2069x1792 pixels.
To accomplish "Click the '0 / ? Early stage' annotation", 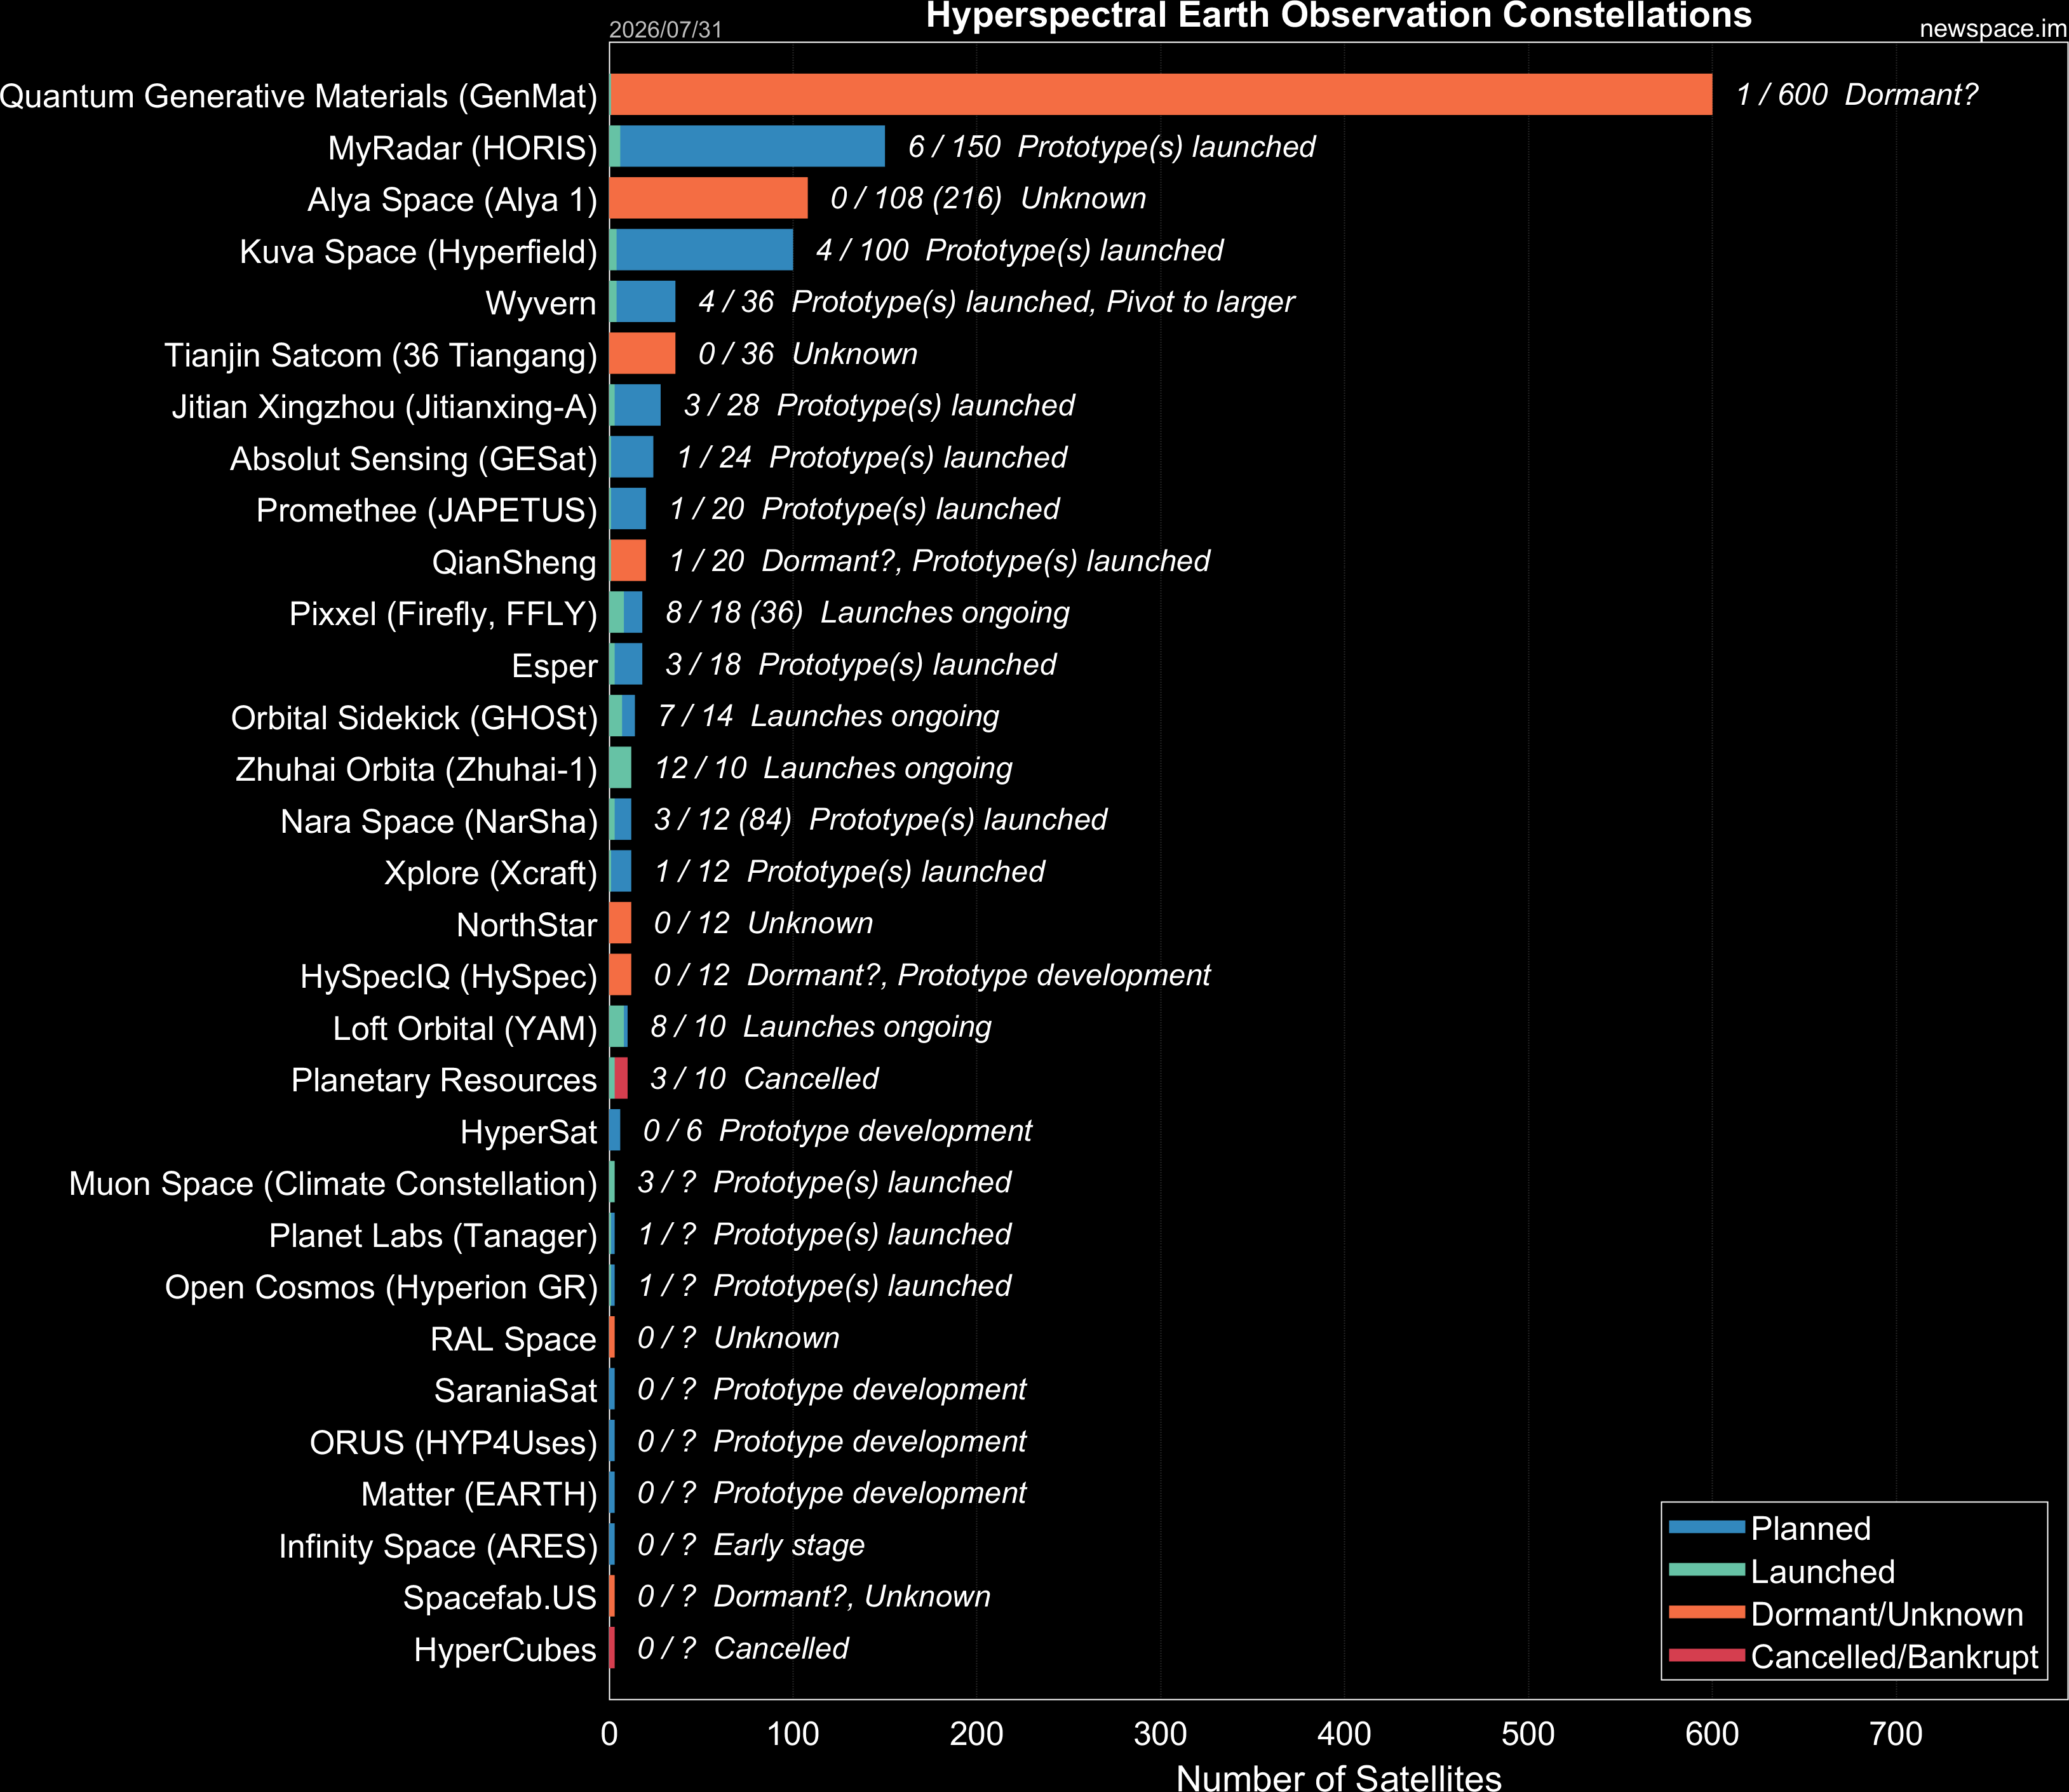I will [751, 1545].
